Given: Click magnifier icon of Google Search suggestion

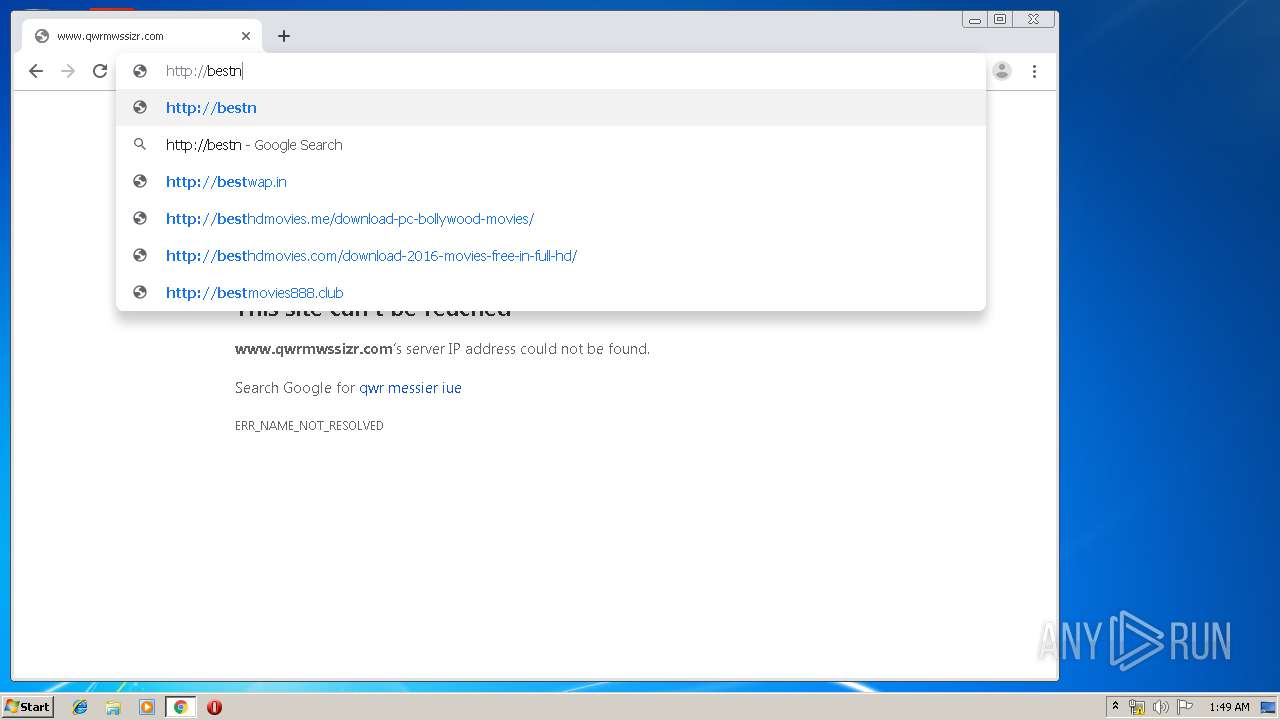Looking at the screenshot, I should click(140, 145).
